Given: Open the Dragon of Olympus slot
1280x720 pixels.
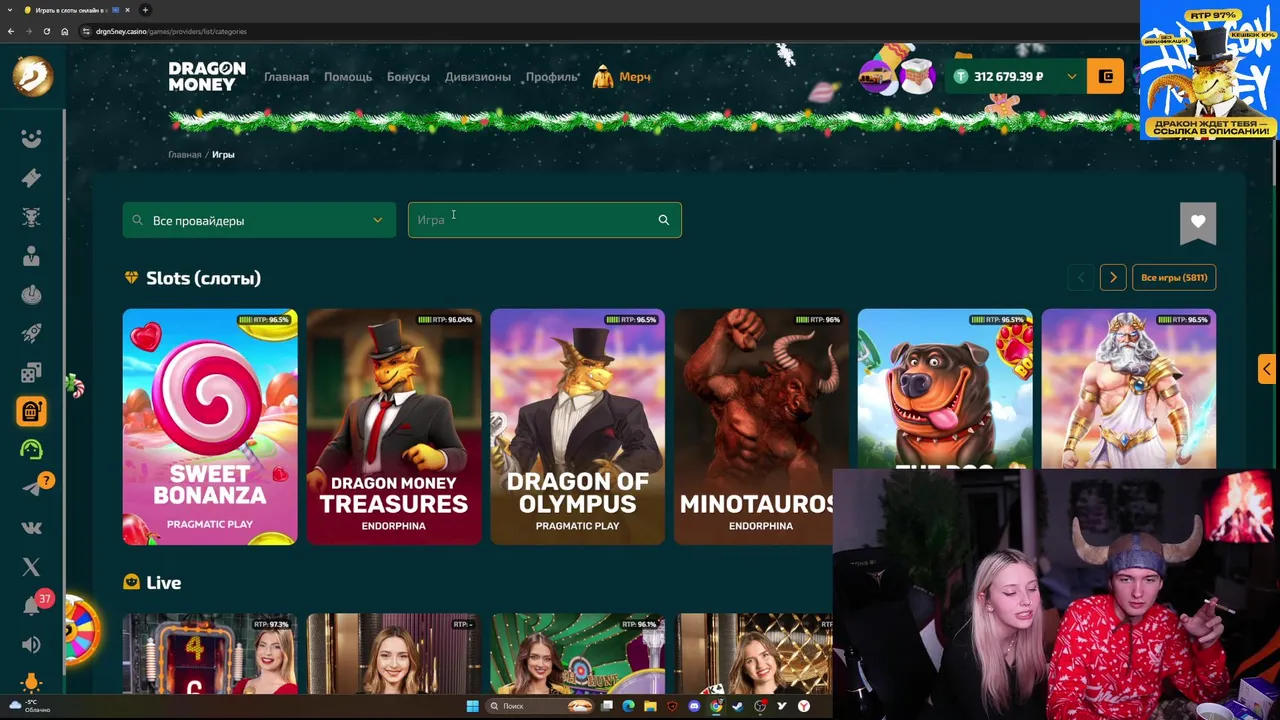Looking at the screenshot, I should (x=577, y=427).
